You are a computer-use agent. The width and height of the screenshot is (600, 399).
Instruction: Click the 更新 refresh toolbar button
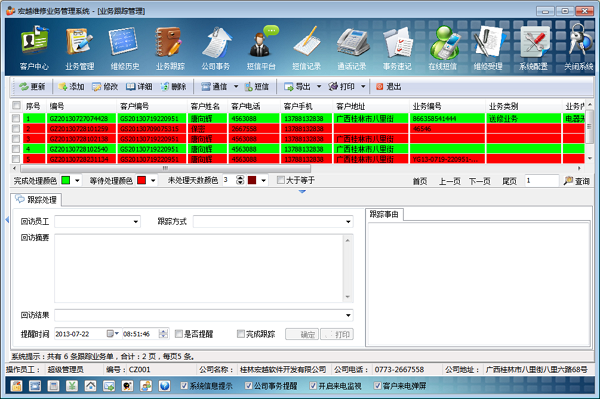pos(33,87)
